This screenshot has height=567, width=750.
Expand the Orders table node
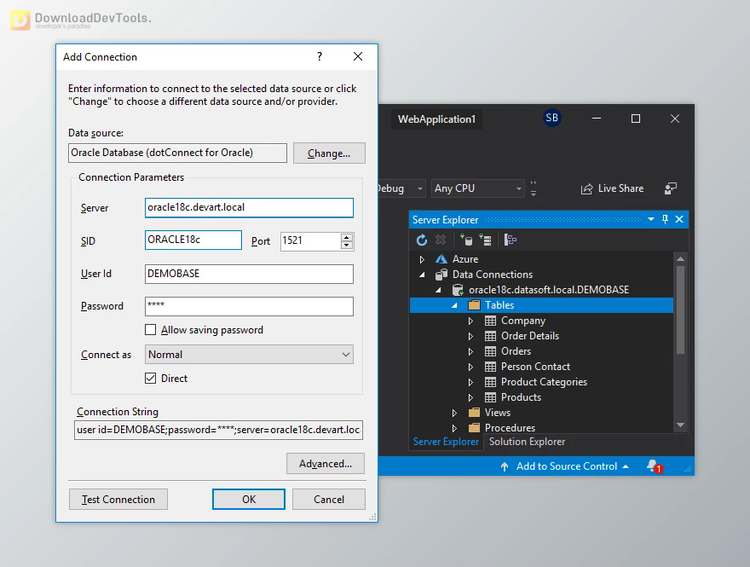click(471, 351)
